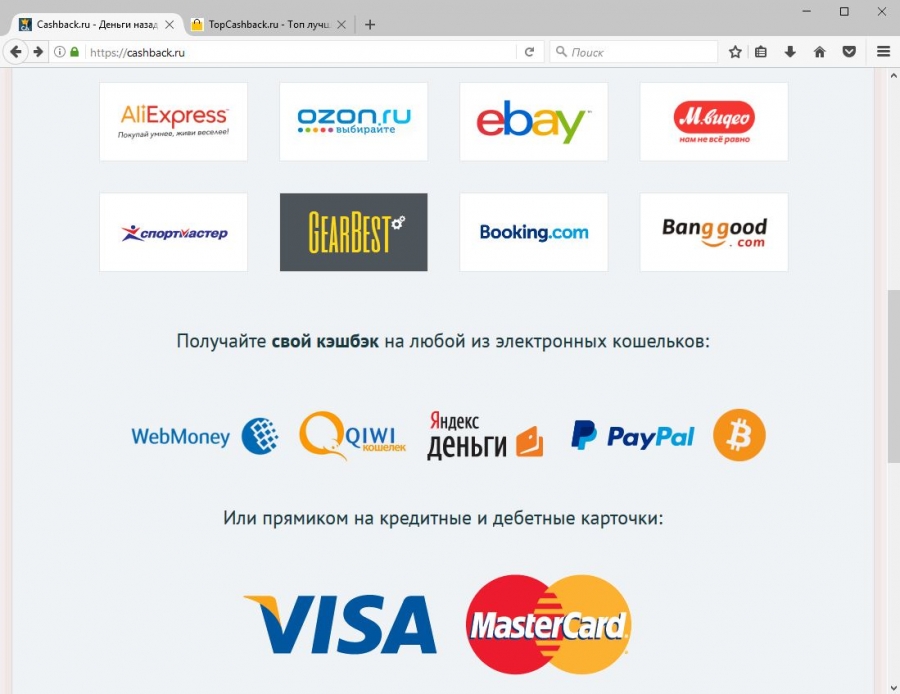Image resolution: width=900 pixels, height=694 pixels.
Task: Focus the Поиск search field
Action: pos(633,52)
